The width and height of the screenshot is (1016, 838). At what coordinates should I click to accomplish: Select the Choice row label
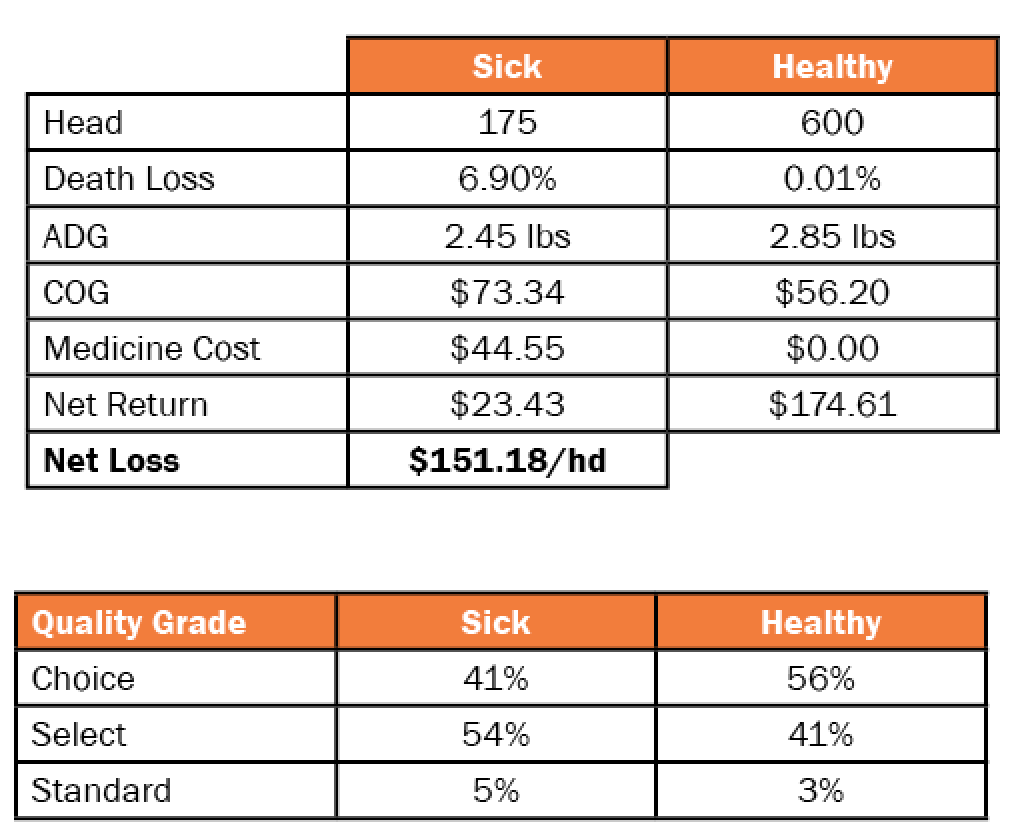pyautogui.click(x=83, y=679)
